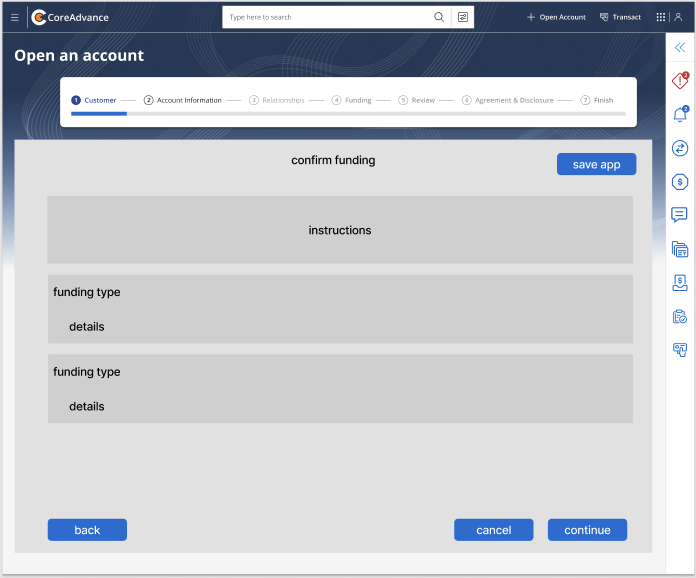This screenshot has height=578, width=696.
Task: Go to step 6 Agreement & Disclosure
Action: tap(508, 100)
